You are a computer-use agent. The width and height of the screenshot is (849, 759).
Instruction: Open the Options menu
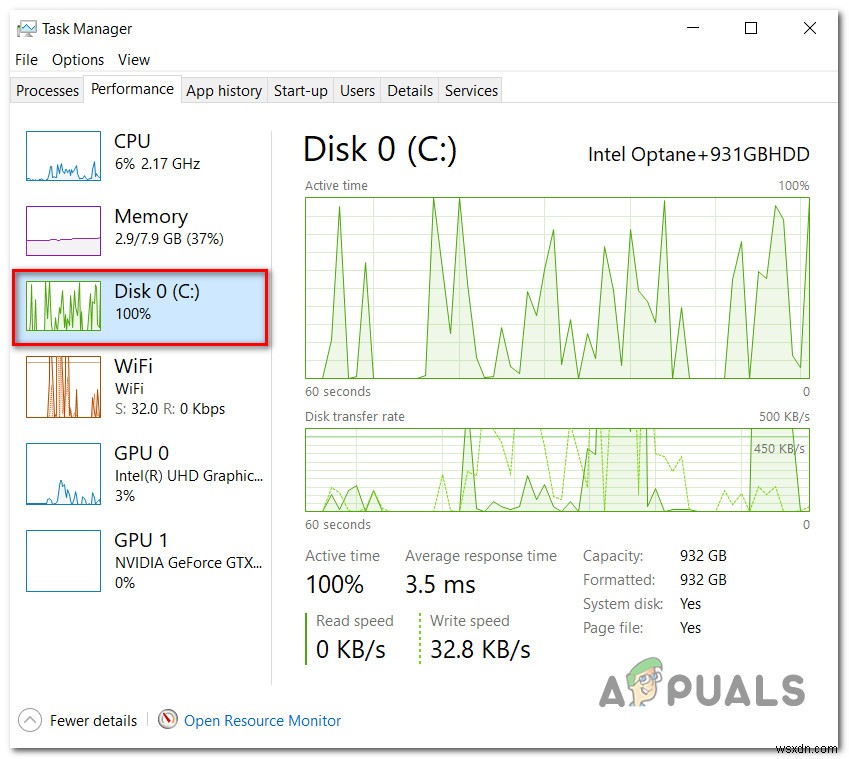pyautogui.click(x=77, y=60)
